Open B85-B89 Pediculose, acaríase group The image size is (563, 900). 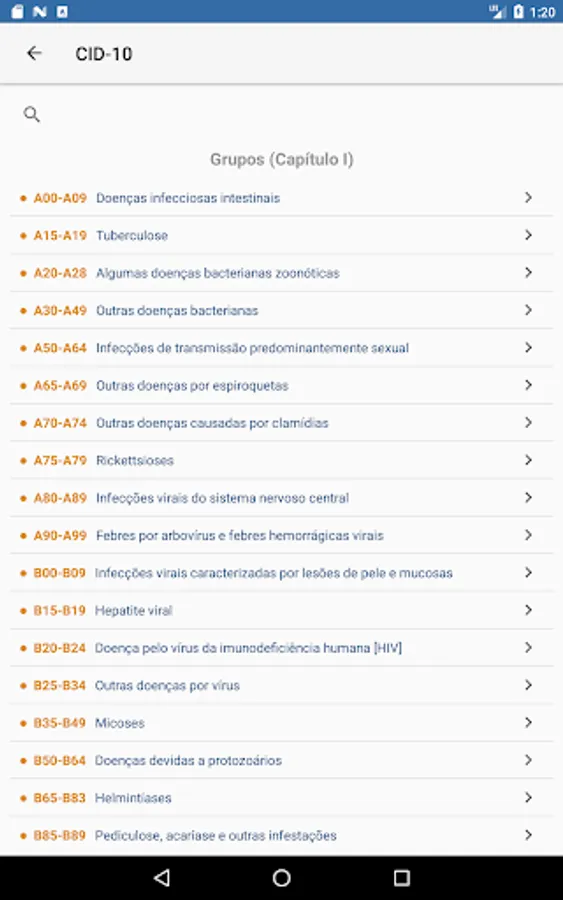281,835
